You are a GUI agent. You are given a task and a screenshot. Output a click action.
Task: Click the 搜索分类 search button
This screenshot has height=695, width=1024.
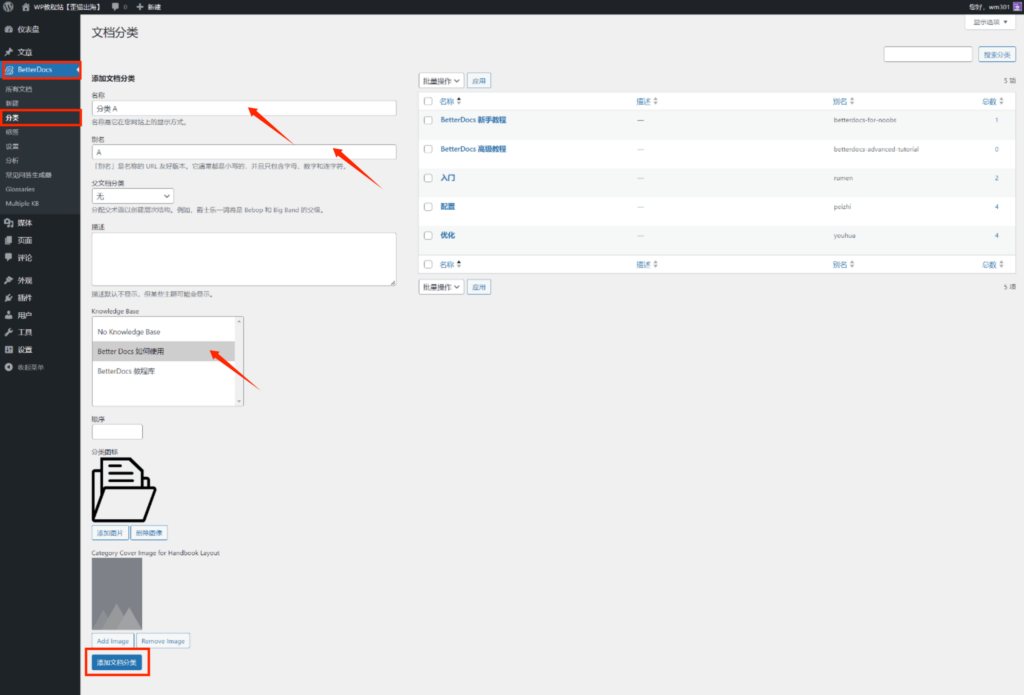coord(997,55)
